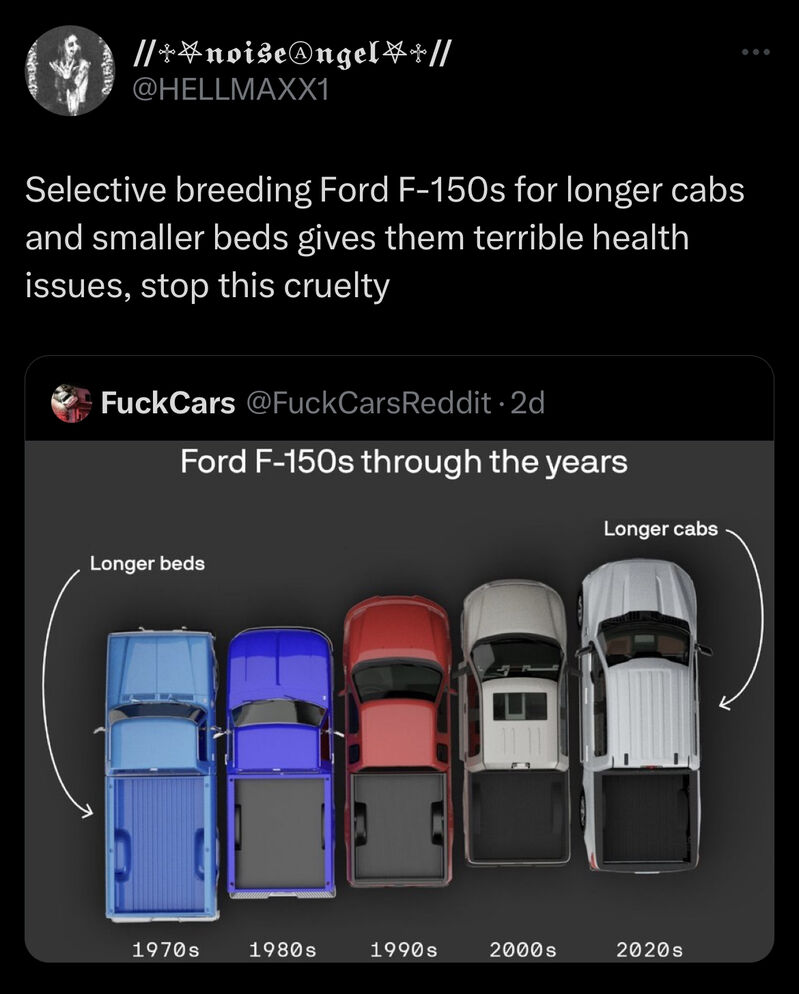Viewport: 799px width, 994px height.
Task: Open the FuckCars quoted account name
Action: [167, 403]
